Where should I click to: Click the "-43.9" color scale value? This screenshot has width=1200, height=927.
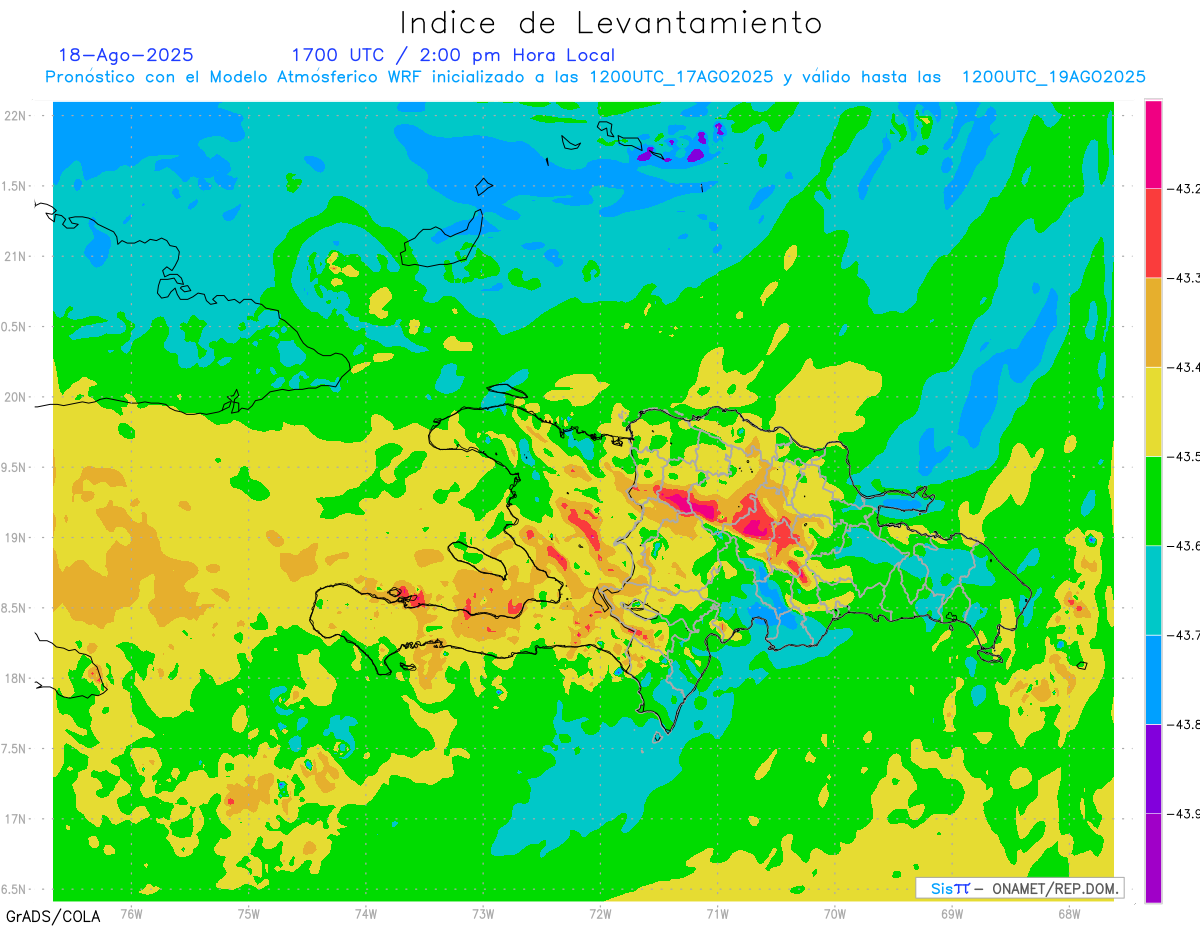(x=1185, y=813)
